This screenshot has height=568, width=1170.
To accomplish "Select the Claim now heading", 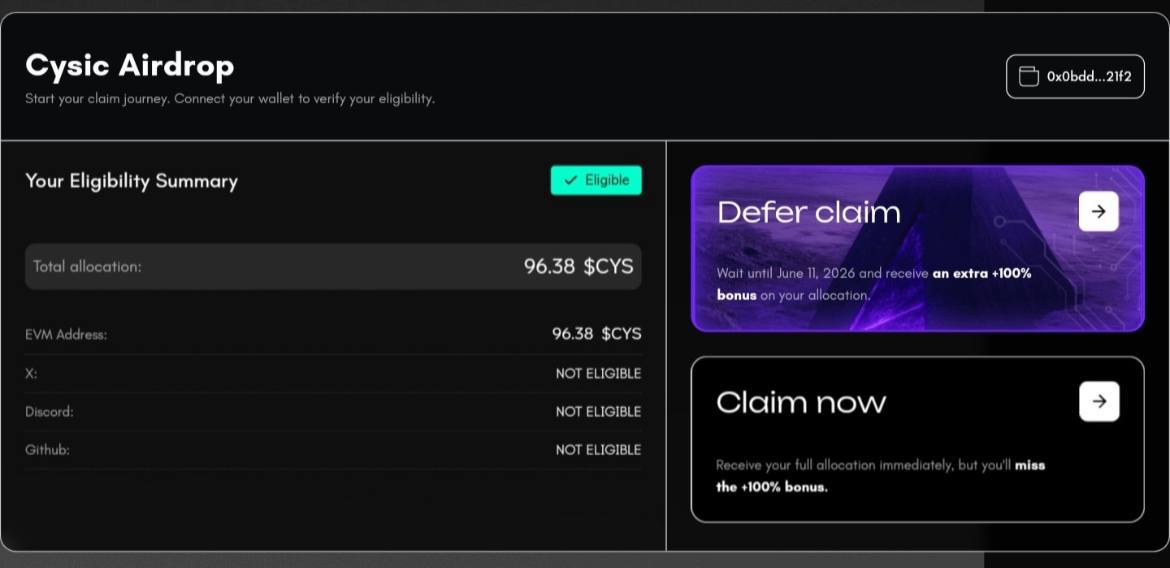I will [x=801, y=402].
